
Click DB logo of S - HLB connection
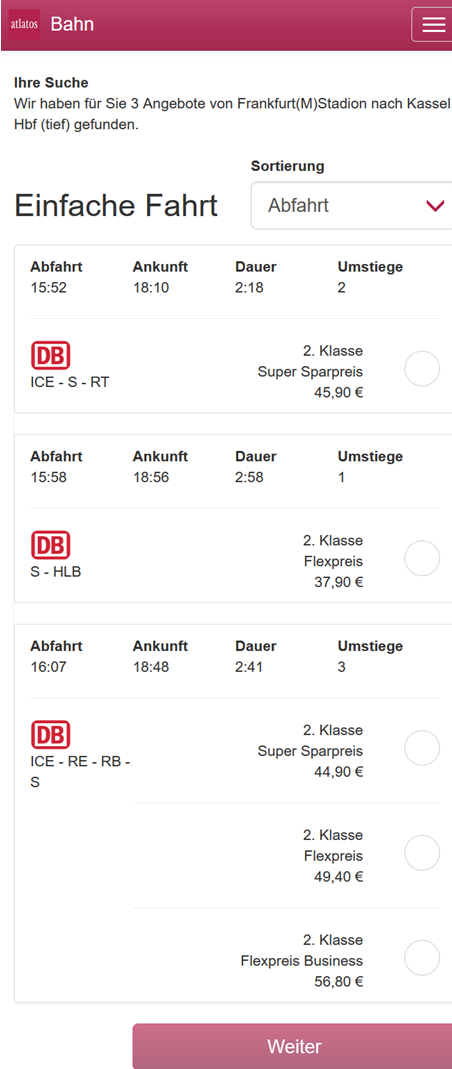coord(50,545)
